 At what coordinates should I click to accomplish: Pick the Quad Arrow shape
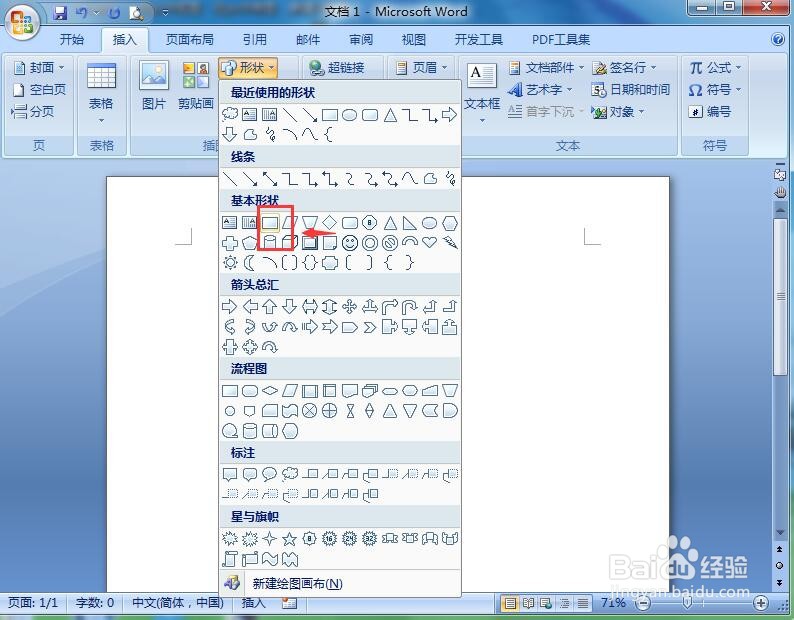click(x=349, y=306)
